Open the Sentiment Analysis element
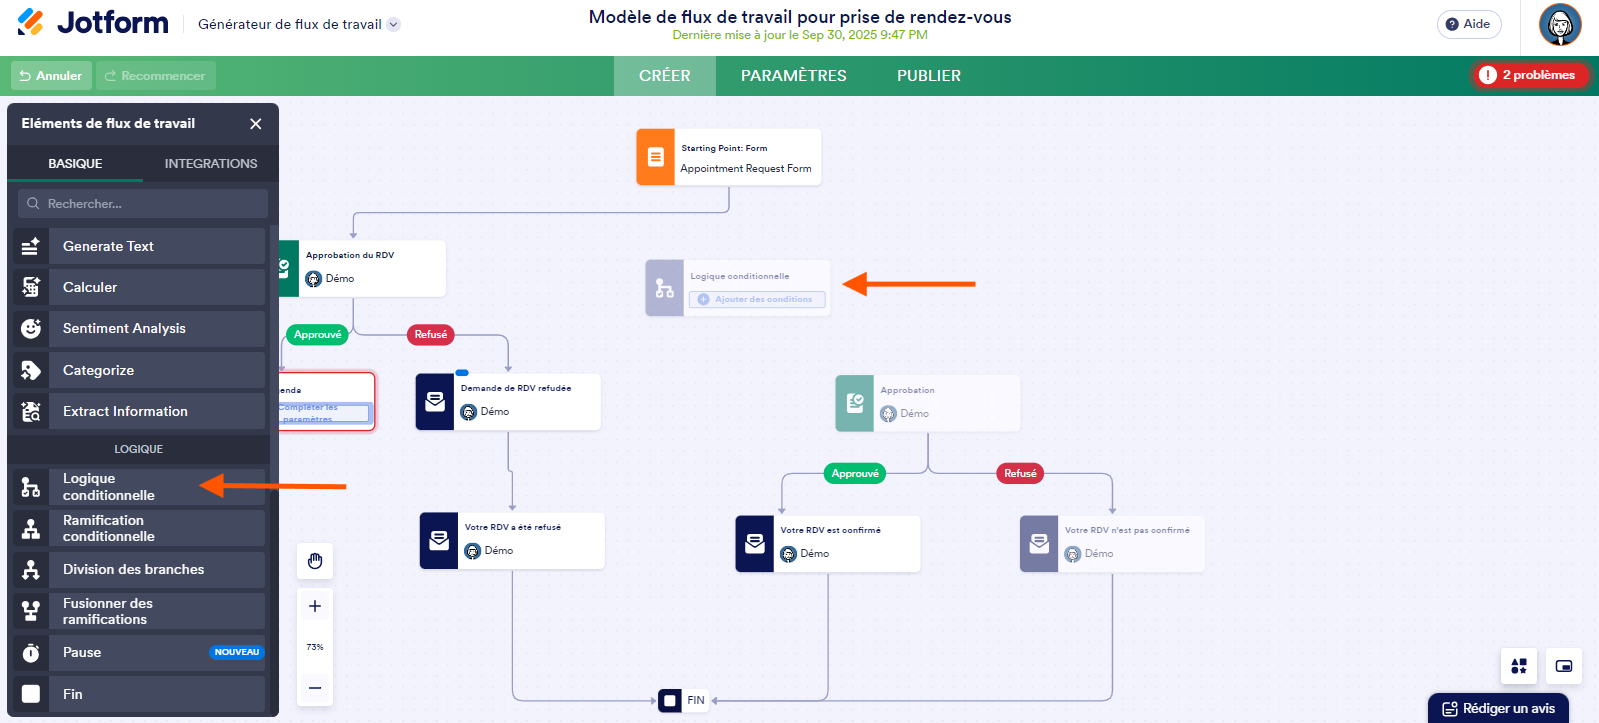 tap(124, 328)
